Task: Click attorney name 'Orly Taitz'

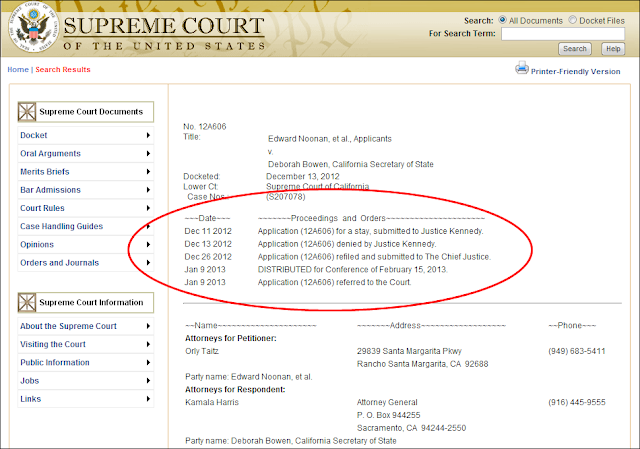Action: [x=202, y=351]
